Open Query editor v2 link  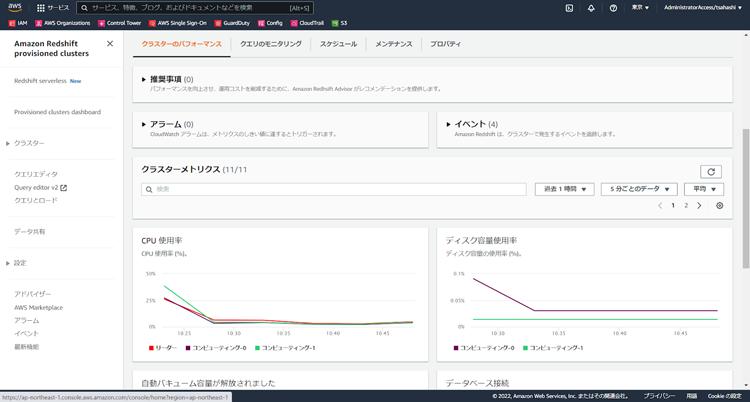click(x=40, y=188)
